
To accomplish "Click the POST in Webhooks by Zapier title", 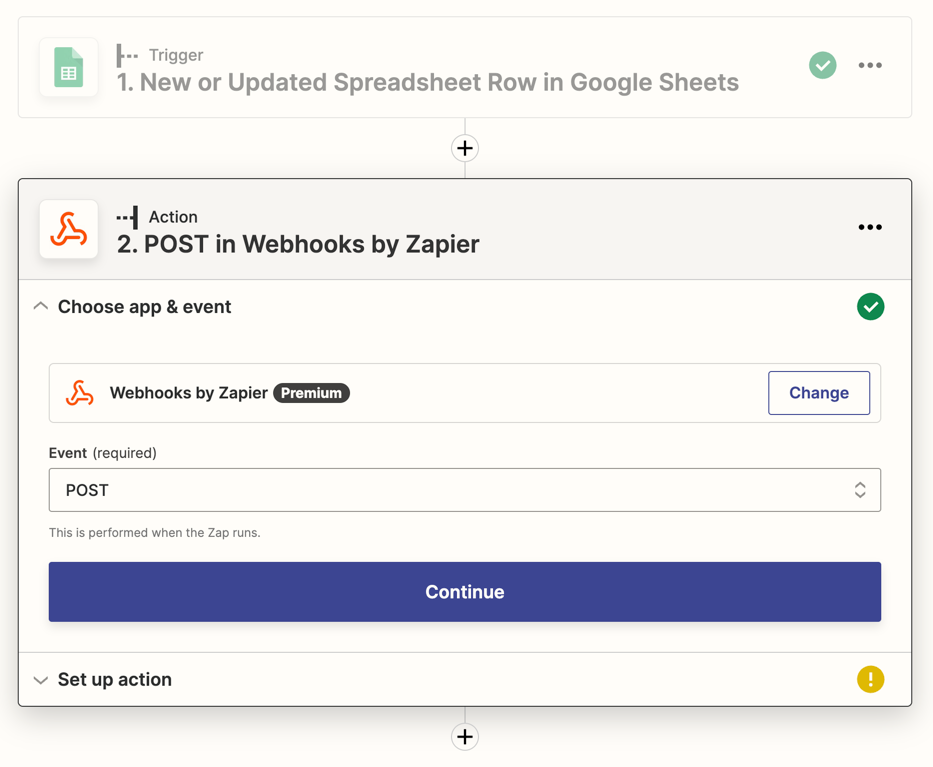I will point(298,245).
